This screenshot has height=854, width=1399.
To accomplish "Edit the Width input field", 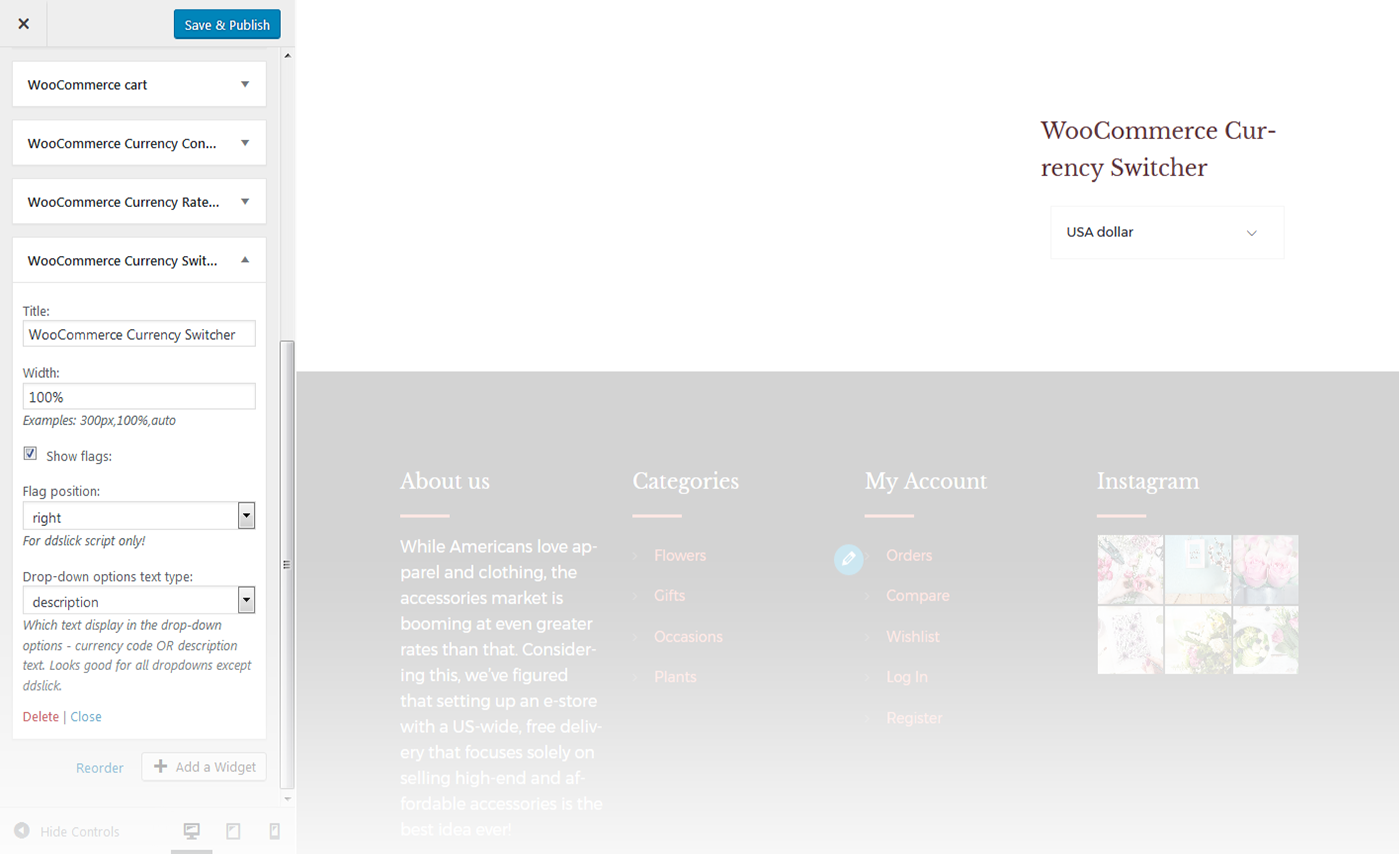I will click(139, 396).
